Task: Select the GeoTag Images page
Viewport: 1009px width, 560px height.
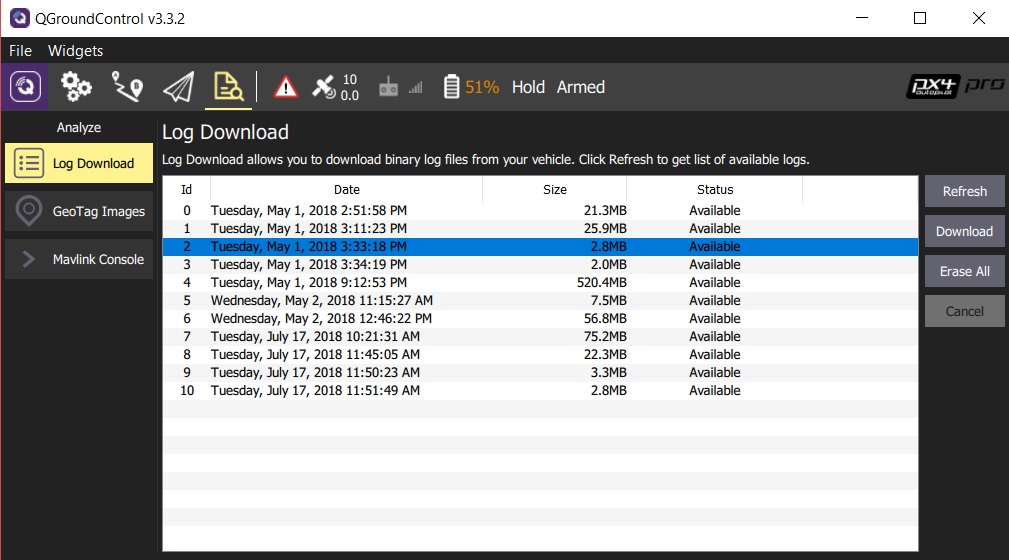Action: coord(79,211)
